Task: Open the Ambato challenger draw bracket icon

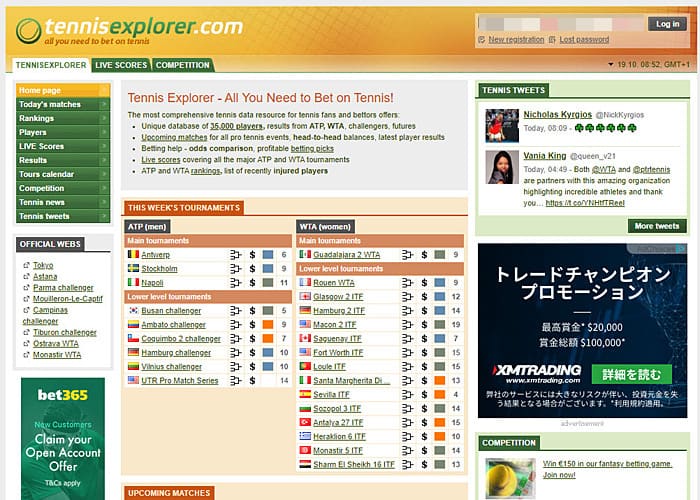Action: 235,325
